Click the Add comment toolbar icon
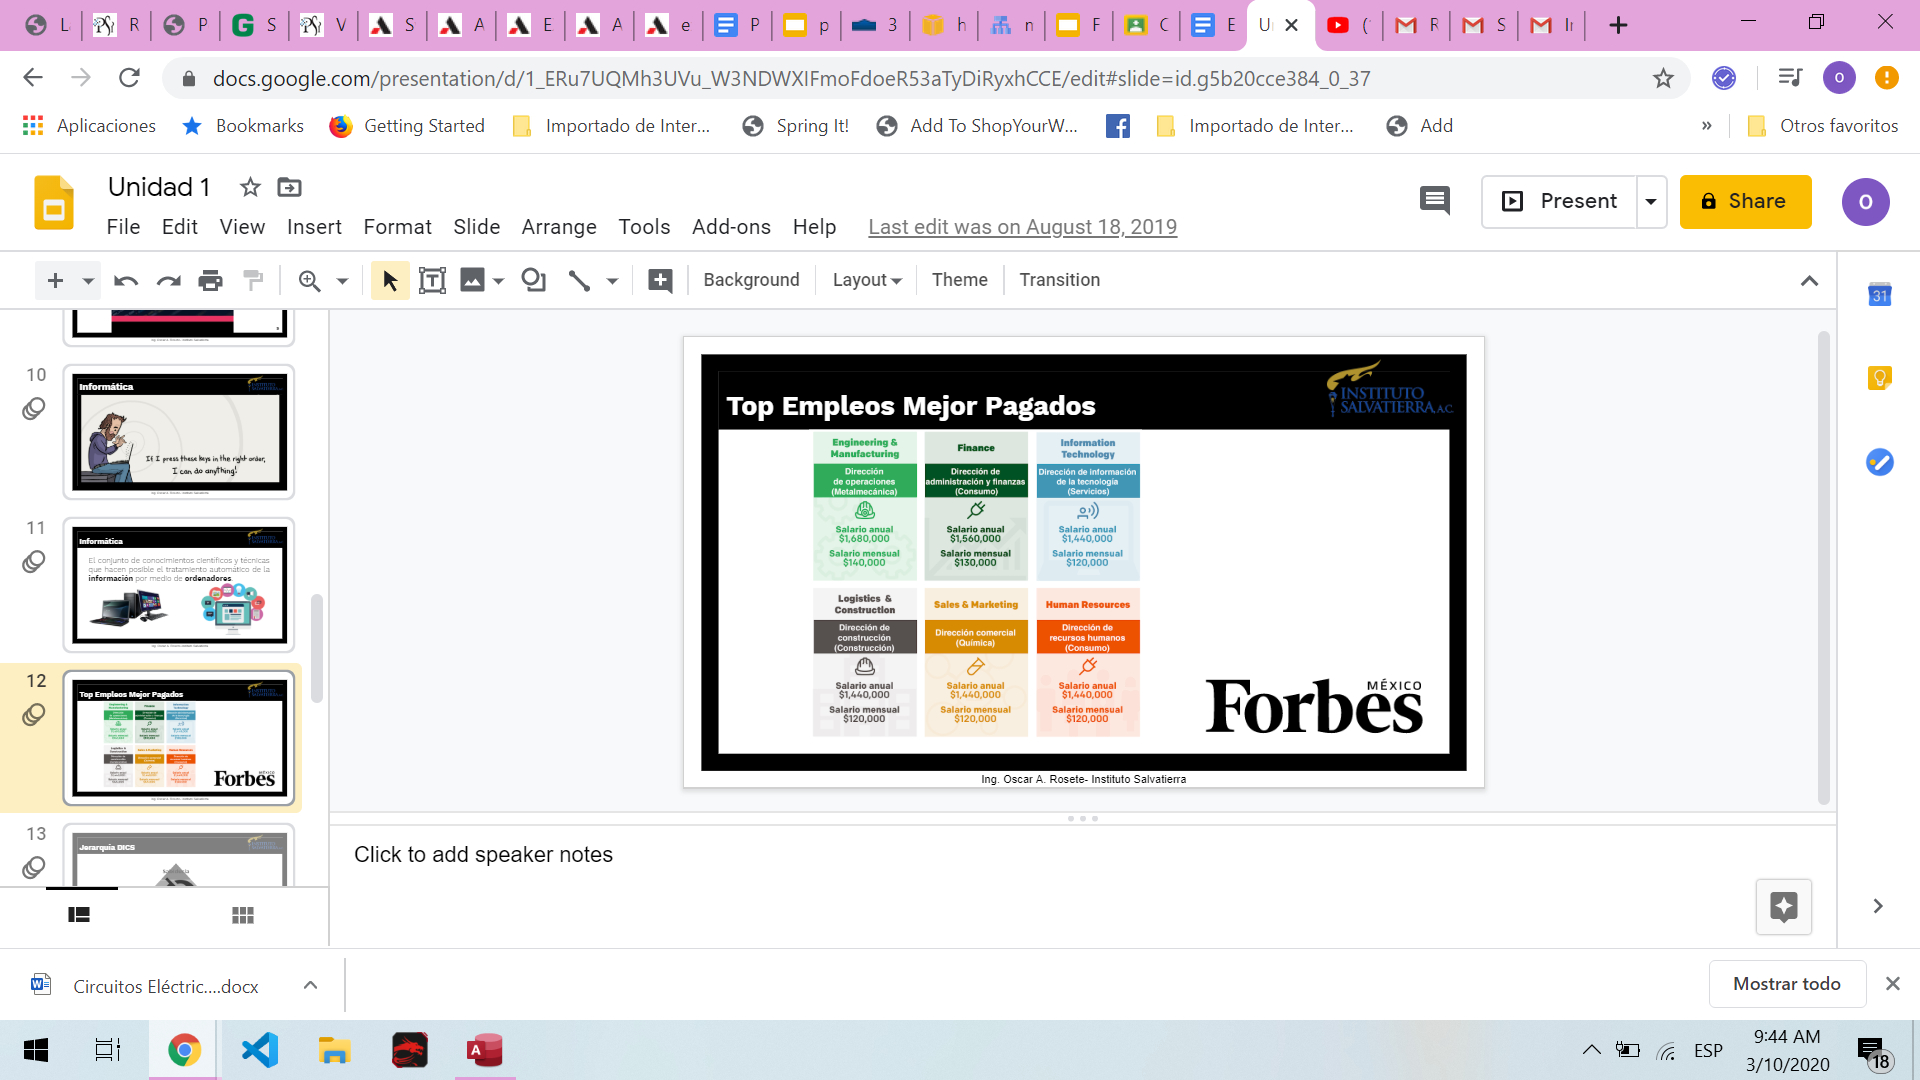 [660, 281]
